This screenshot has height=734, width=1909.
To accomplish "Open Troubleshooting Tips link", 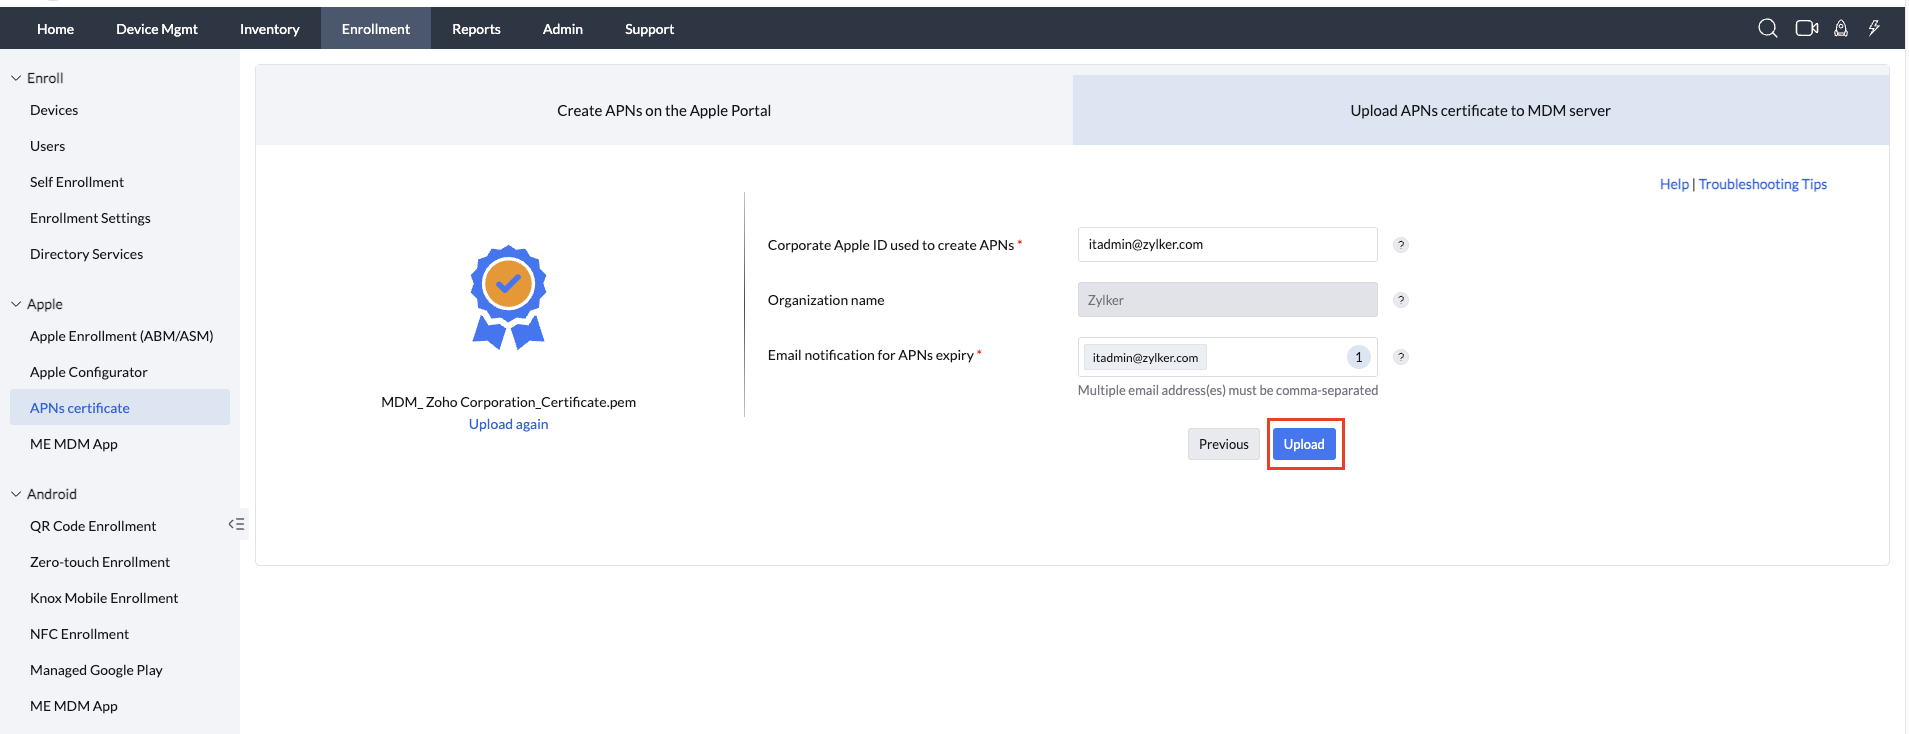I will 1762,184.
